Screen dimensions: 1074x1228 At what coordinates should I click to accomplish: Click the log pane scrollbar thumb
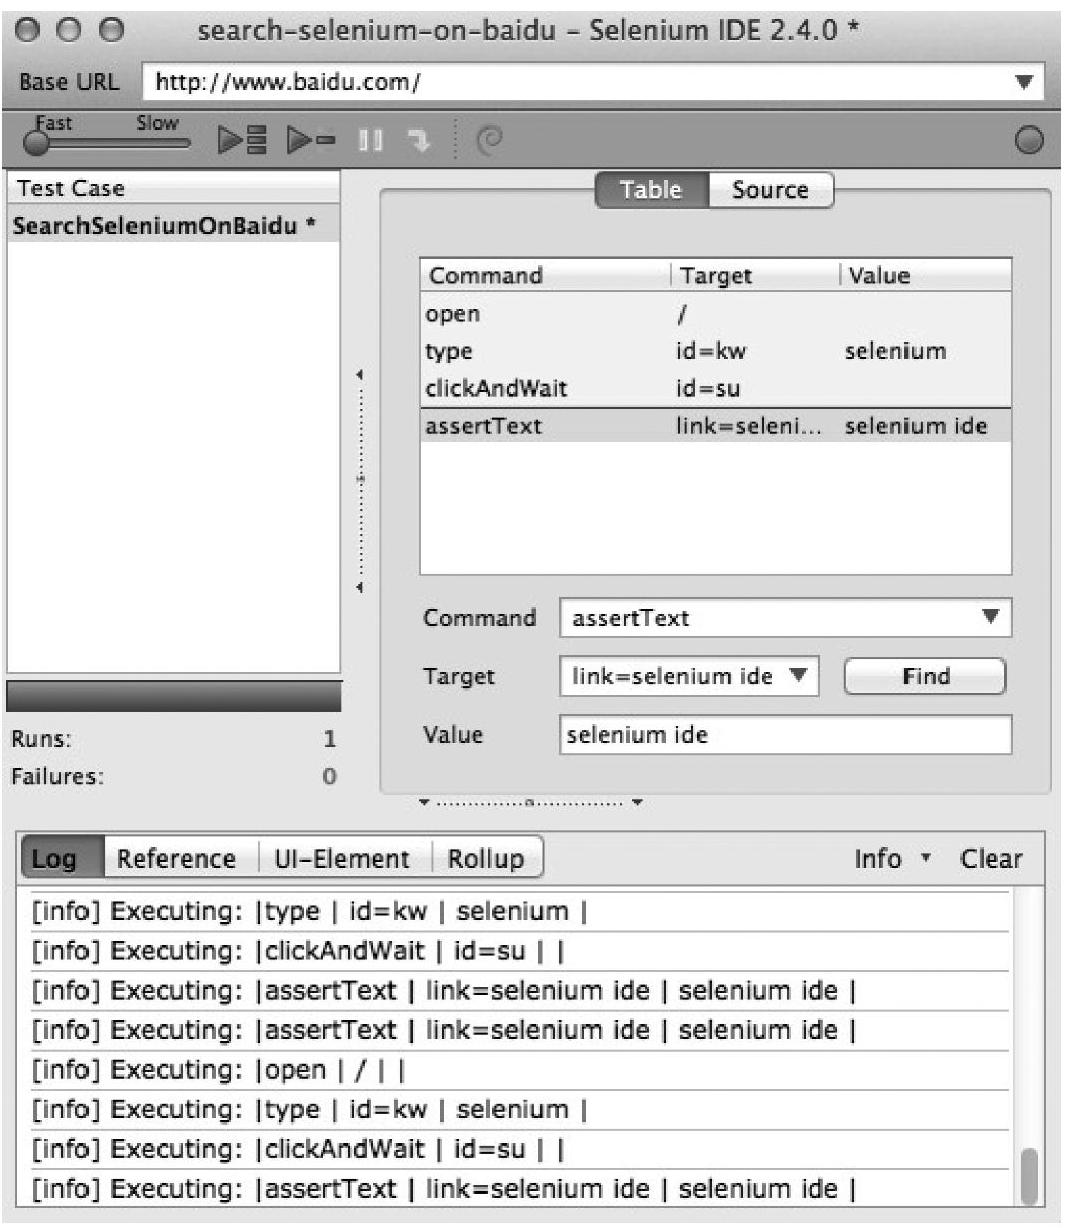[1029, 1177]
